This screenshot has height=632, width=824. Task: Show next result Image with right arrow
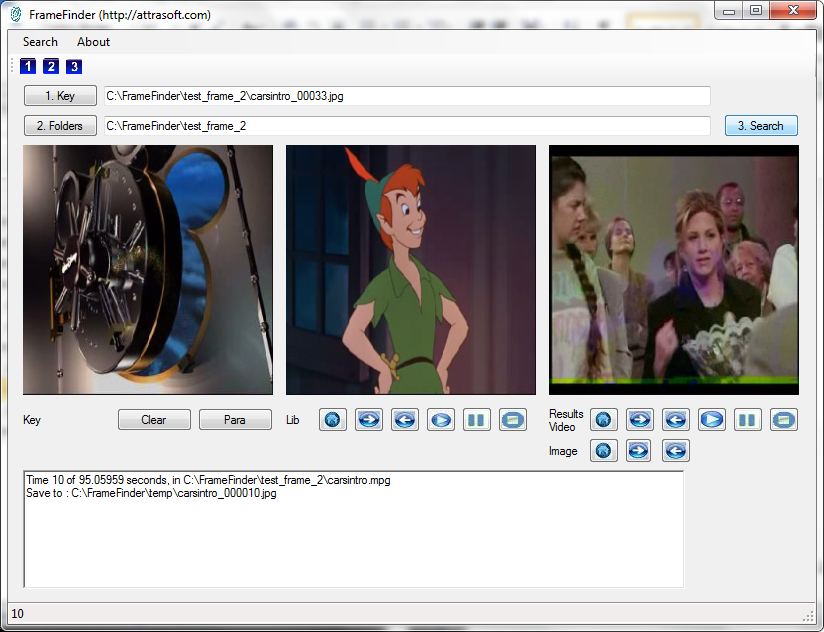point(638,451)
